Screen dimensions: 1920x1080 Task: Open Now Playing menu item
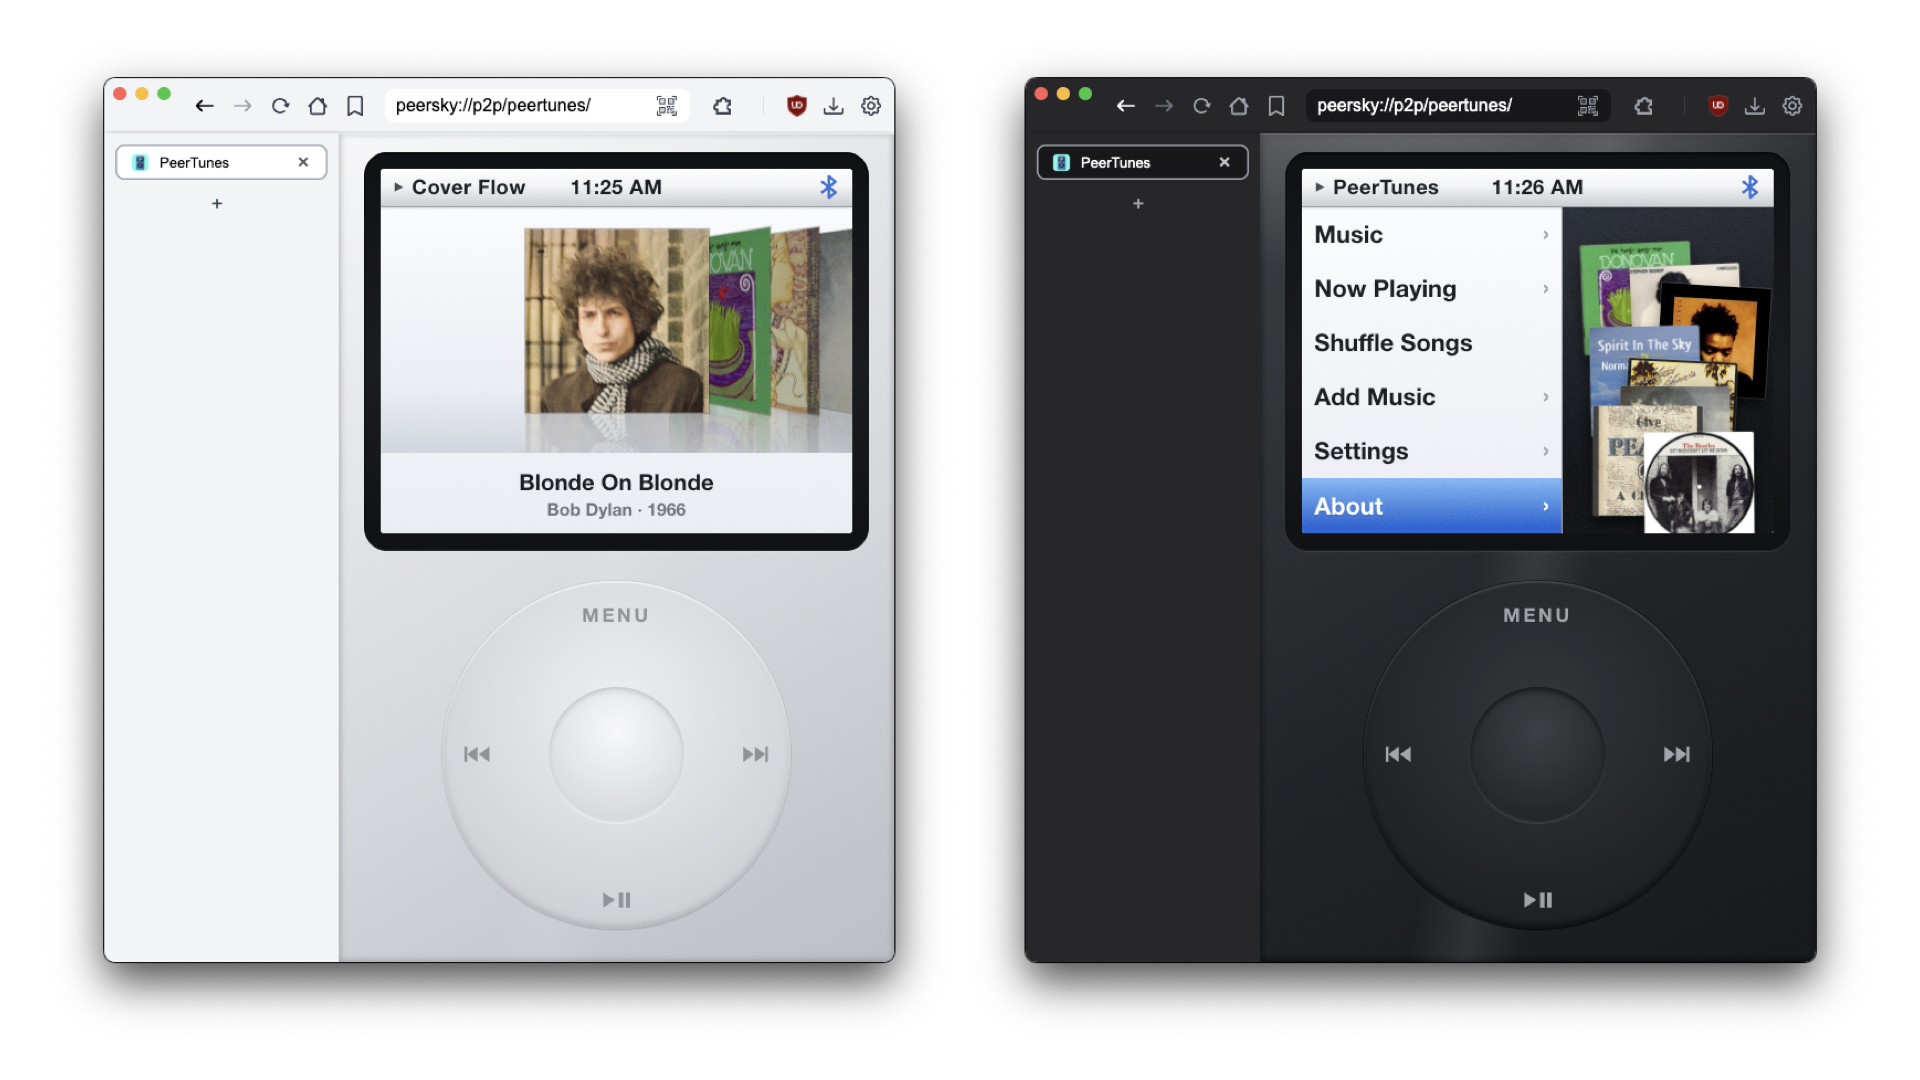(x=1432, y=289)
